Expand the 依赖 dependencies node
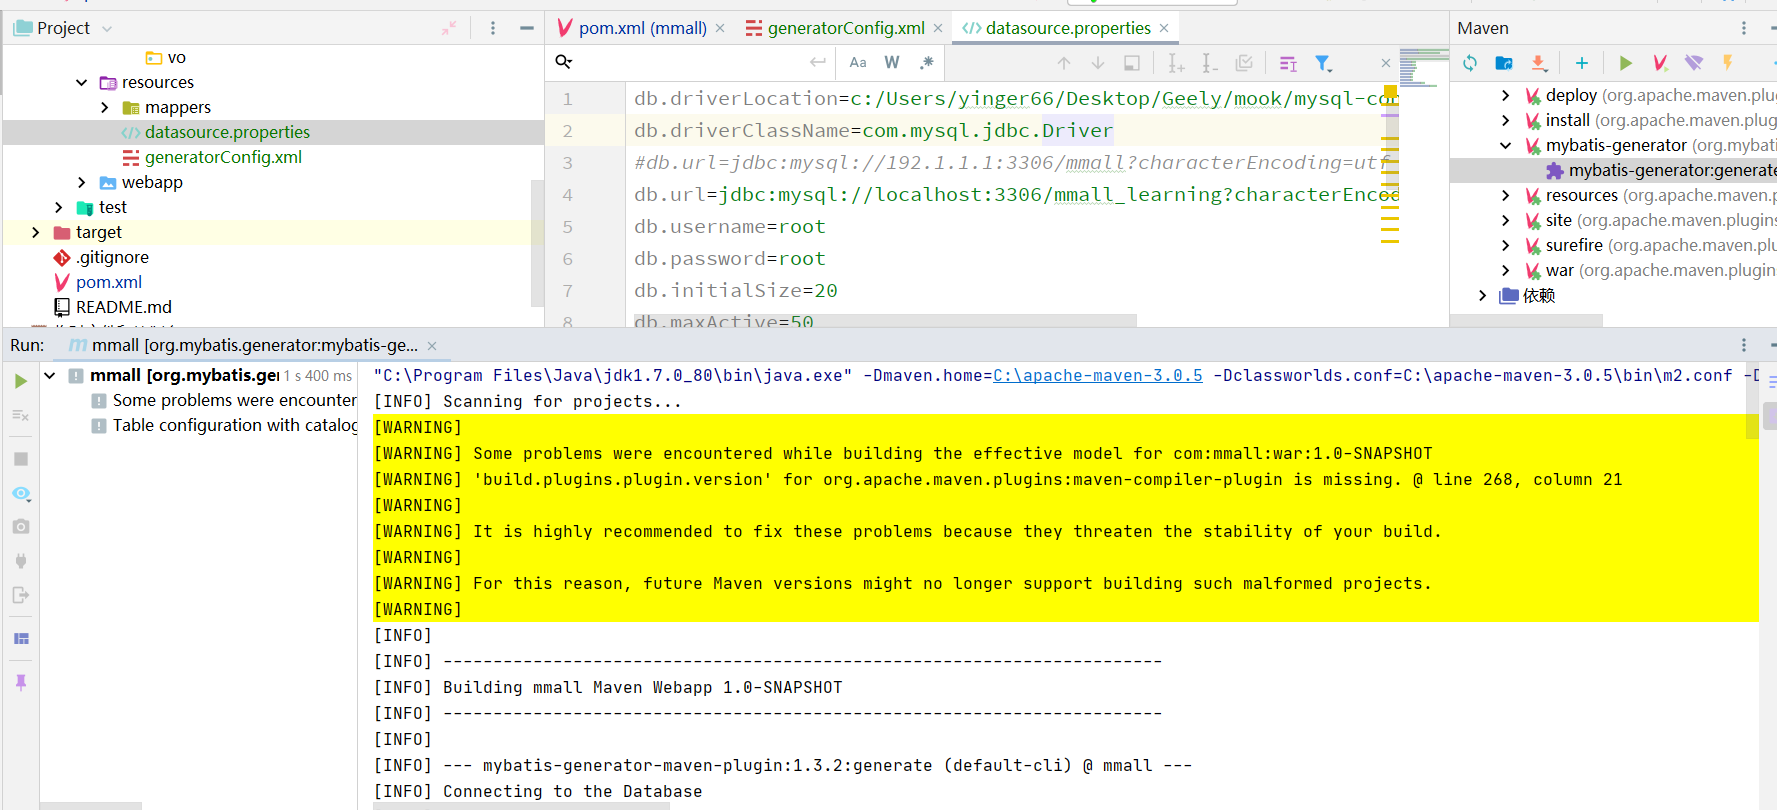 tap(1483, 295)
